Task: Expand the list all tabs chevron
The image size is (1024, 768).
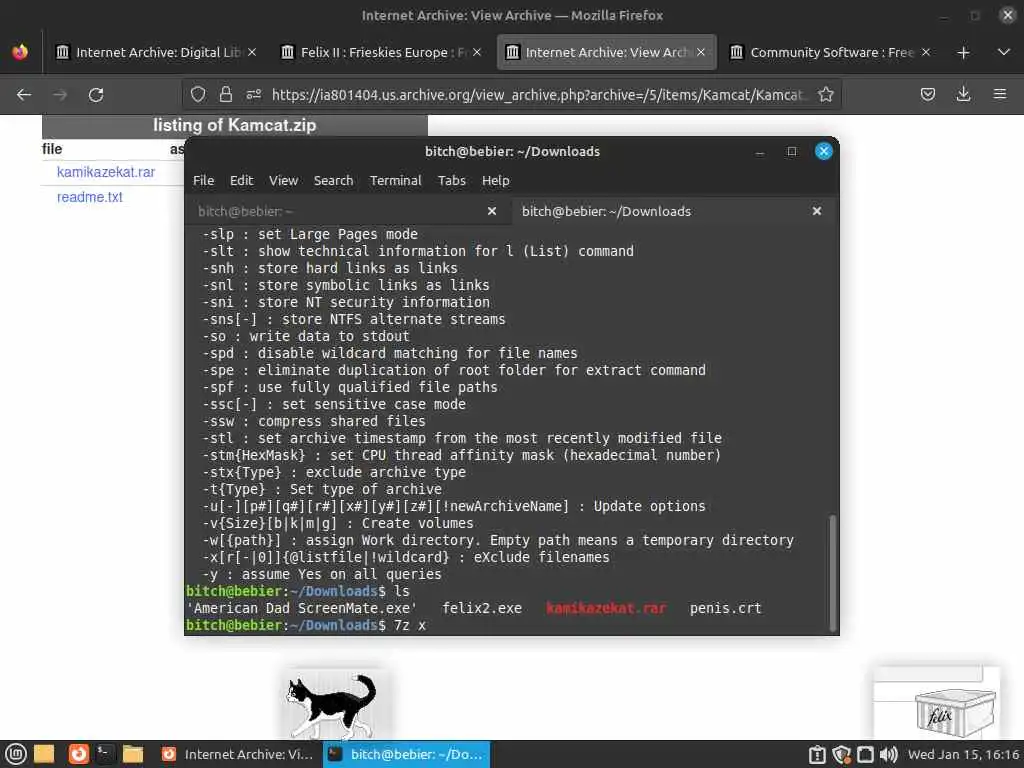Action: pos(1004,52)
